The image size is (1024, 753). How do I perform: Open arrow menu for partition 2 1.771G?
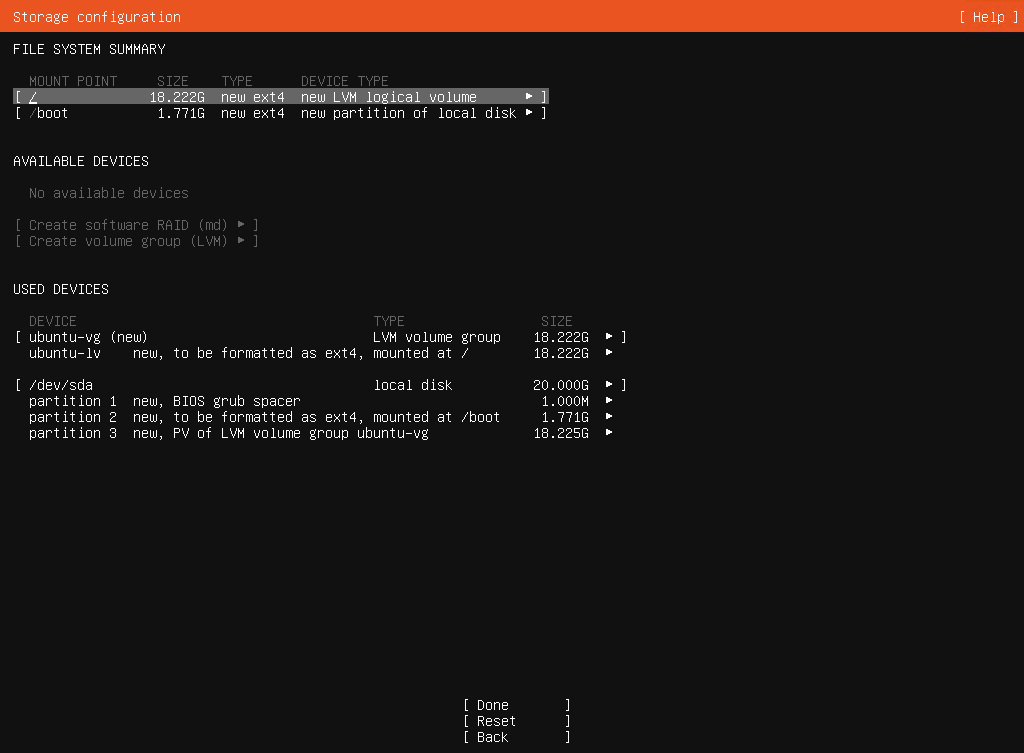tap(609, 417)
